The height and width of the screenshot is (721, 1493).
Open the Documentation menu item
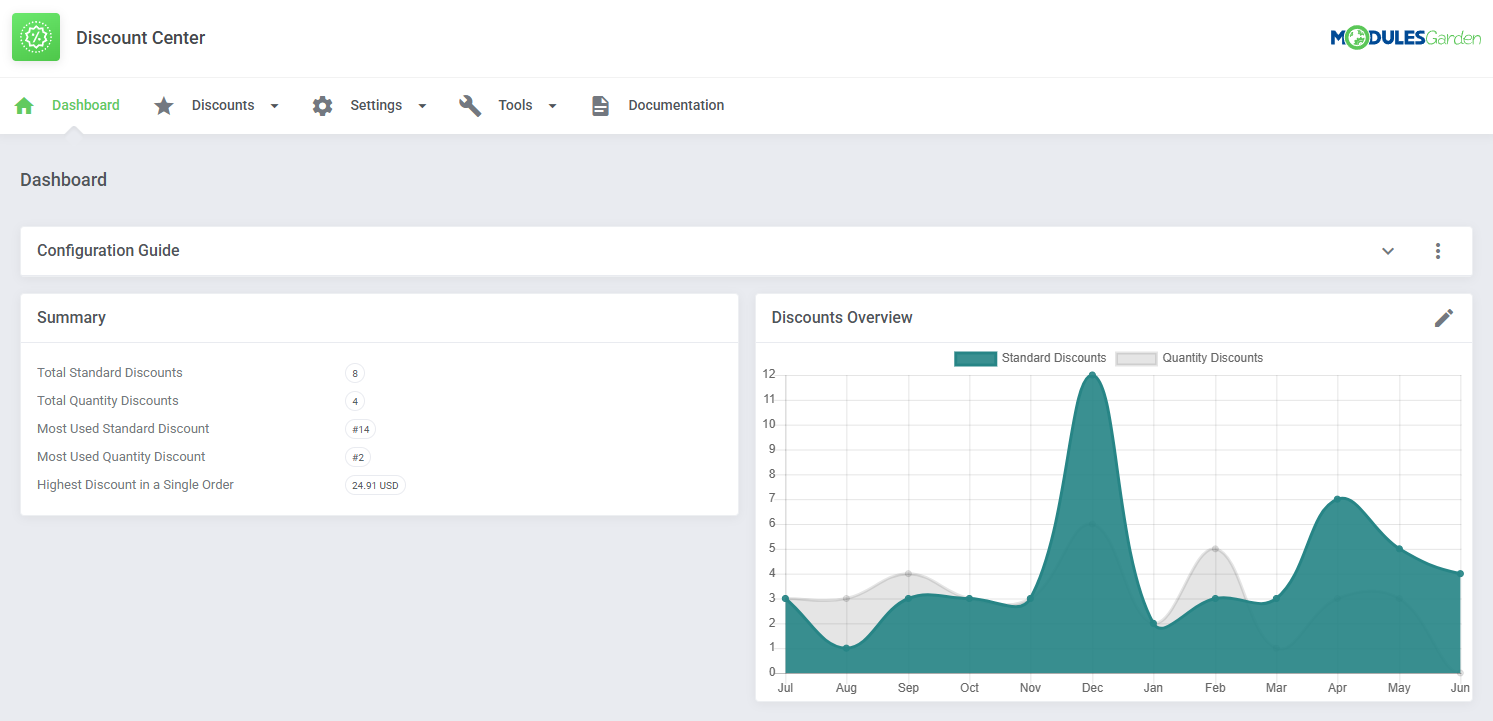click(676, 105)
